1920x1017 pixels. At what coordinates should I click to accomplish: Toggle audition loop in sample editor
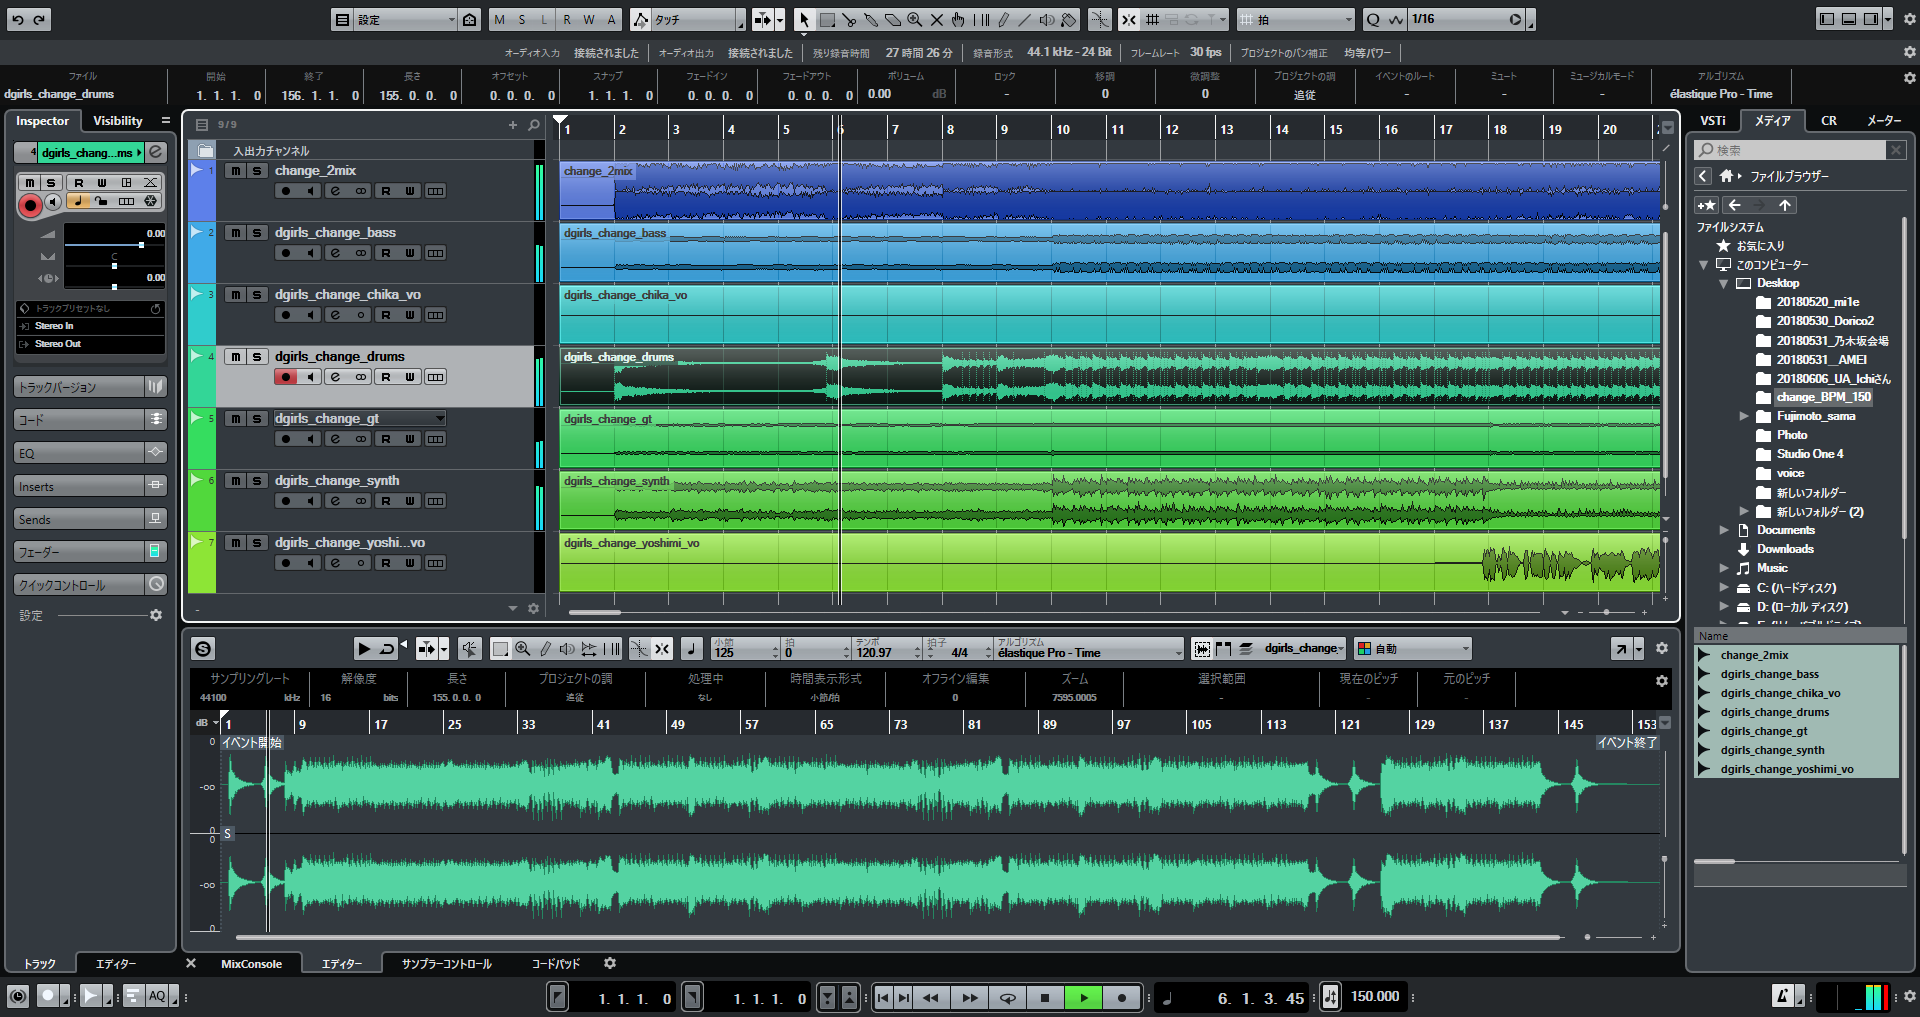point(387,648)
